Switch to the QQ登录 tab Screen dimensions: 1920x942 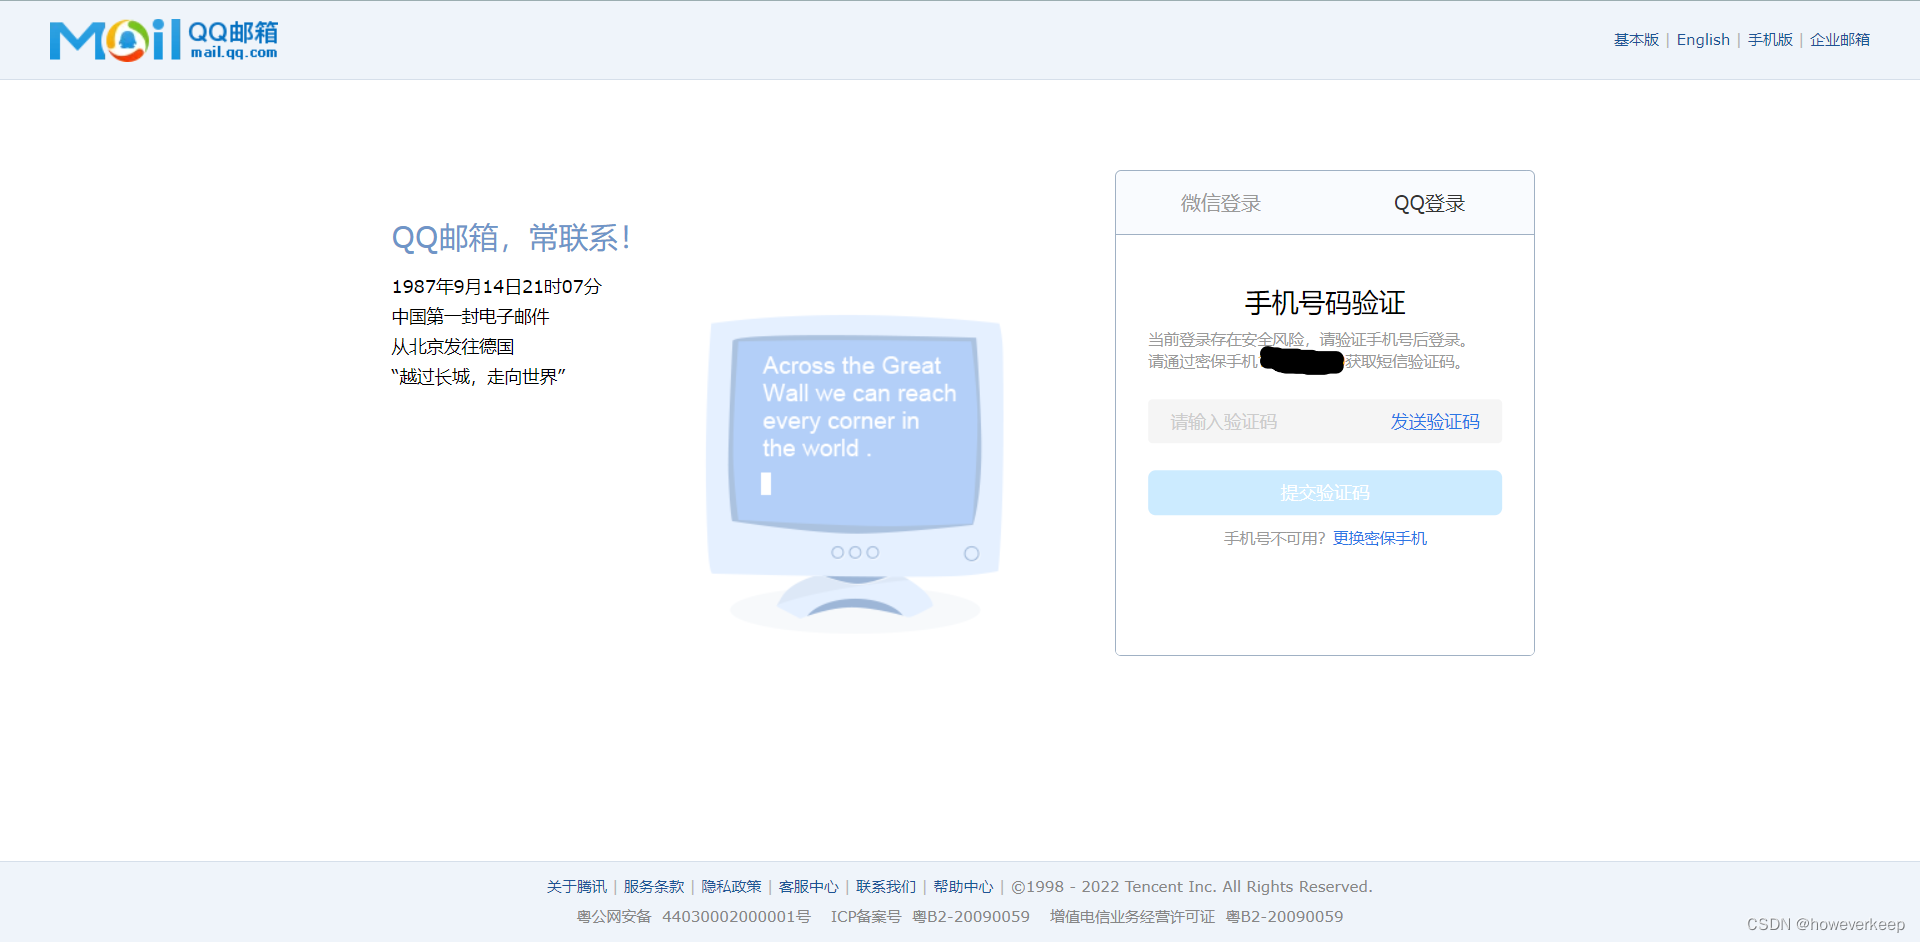tap(1429, 203)
